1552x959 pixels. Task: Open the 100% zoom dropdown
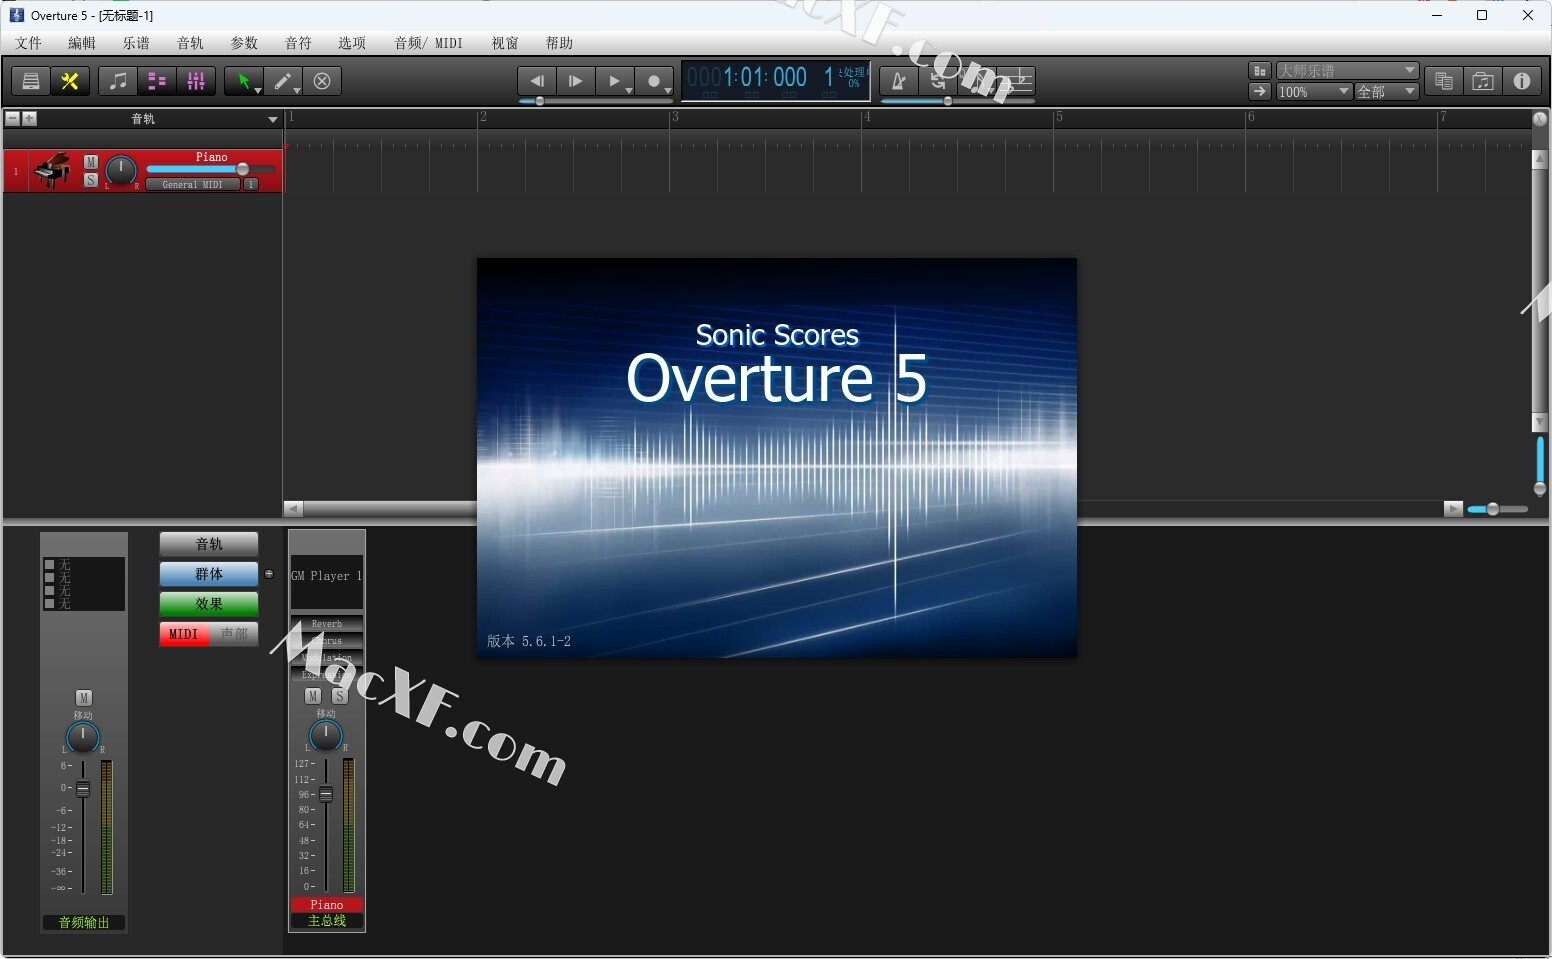[1314, 92]
